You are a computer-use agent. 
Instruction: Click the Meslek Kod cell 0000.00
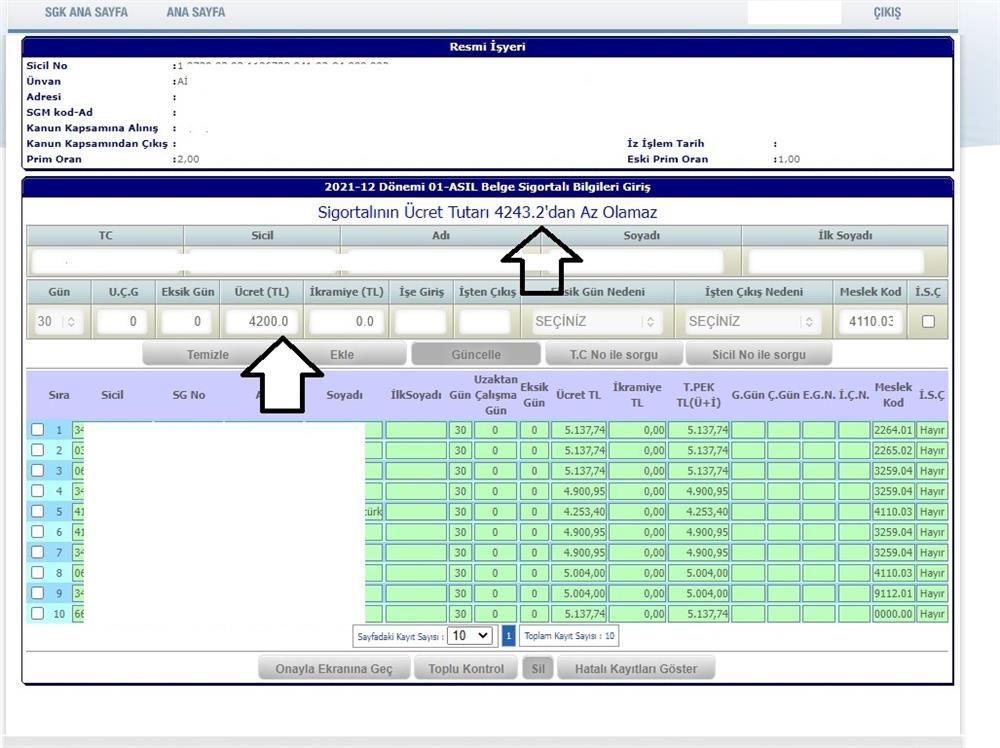893,613
